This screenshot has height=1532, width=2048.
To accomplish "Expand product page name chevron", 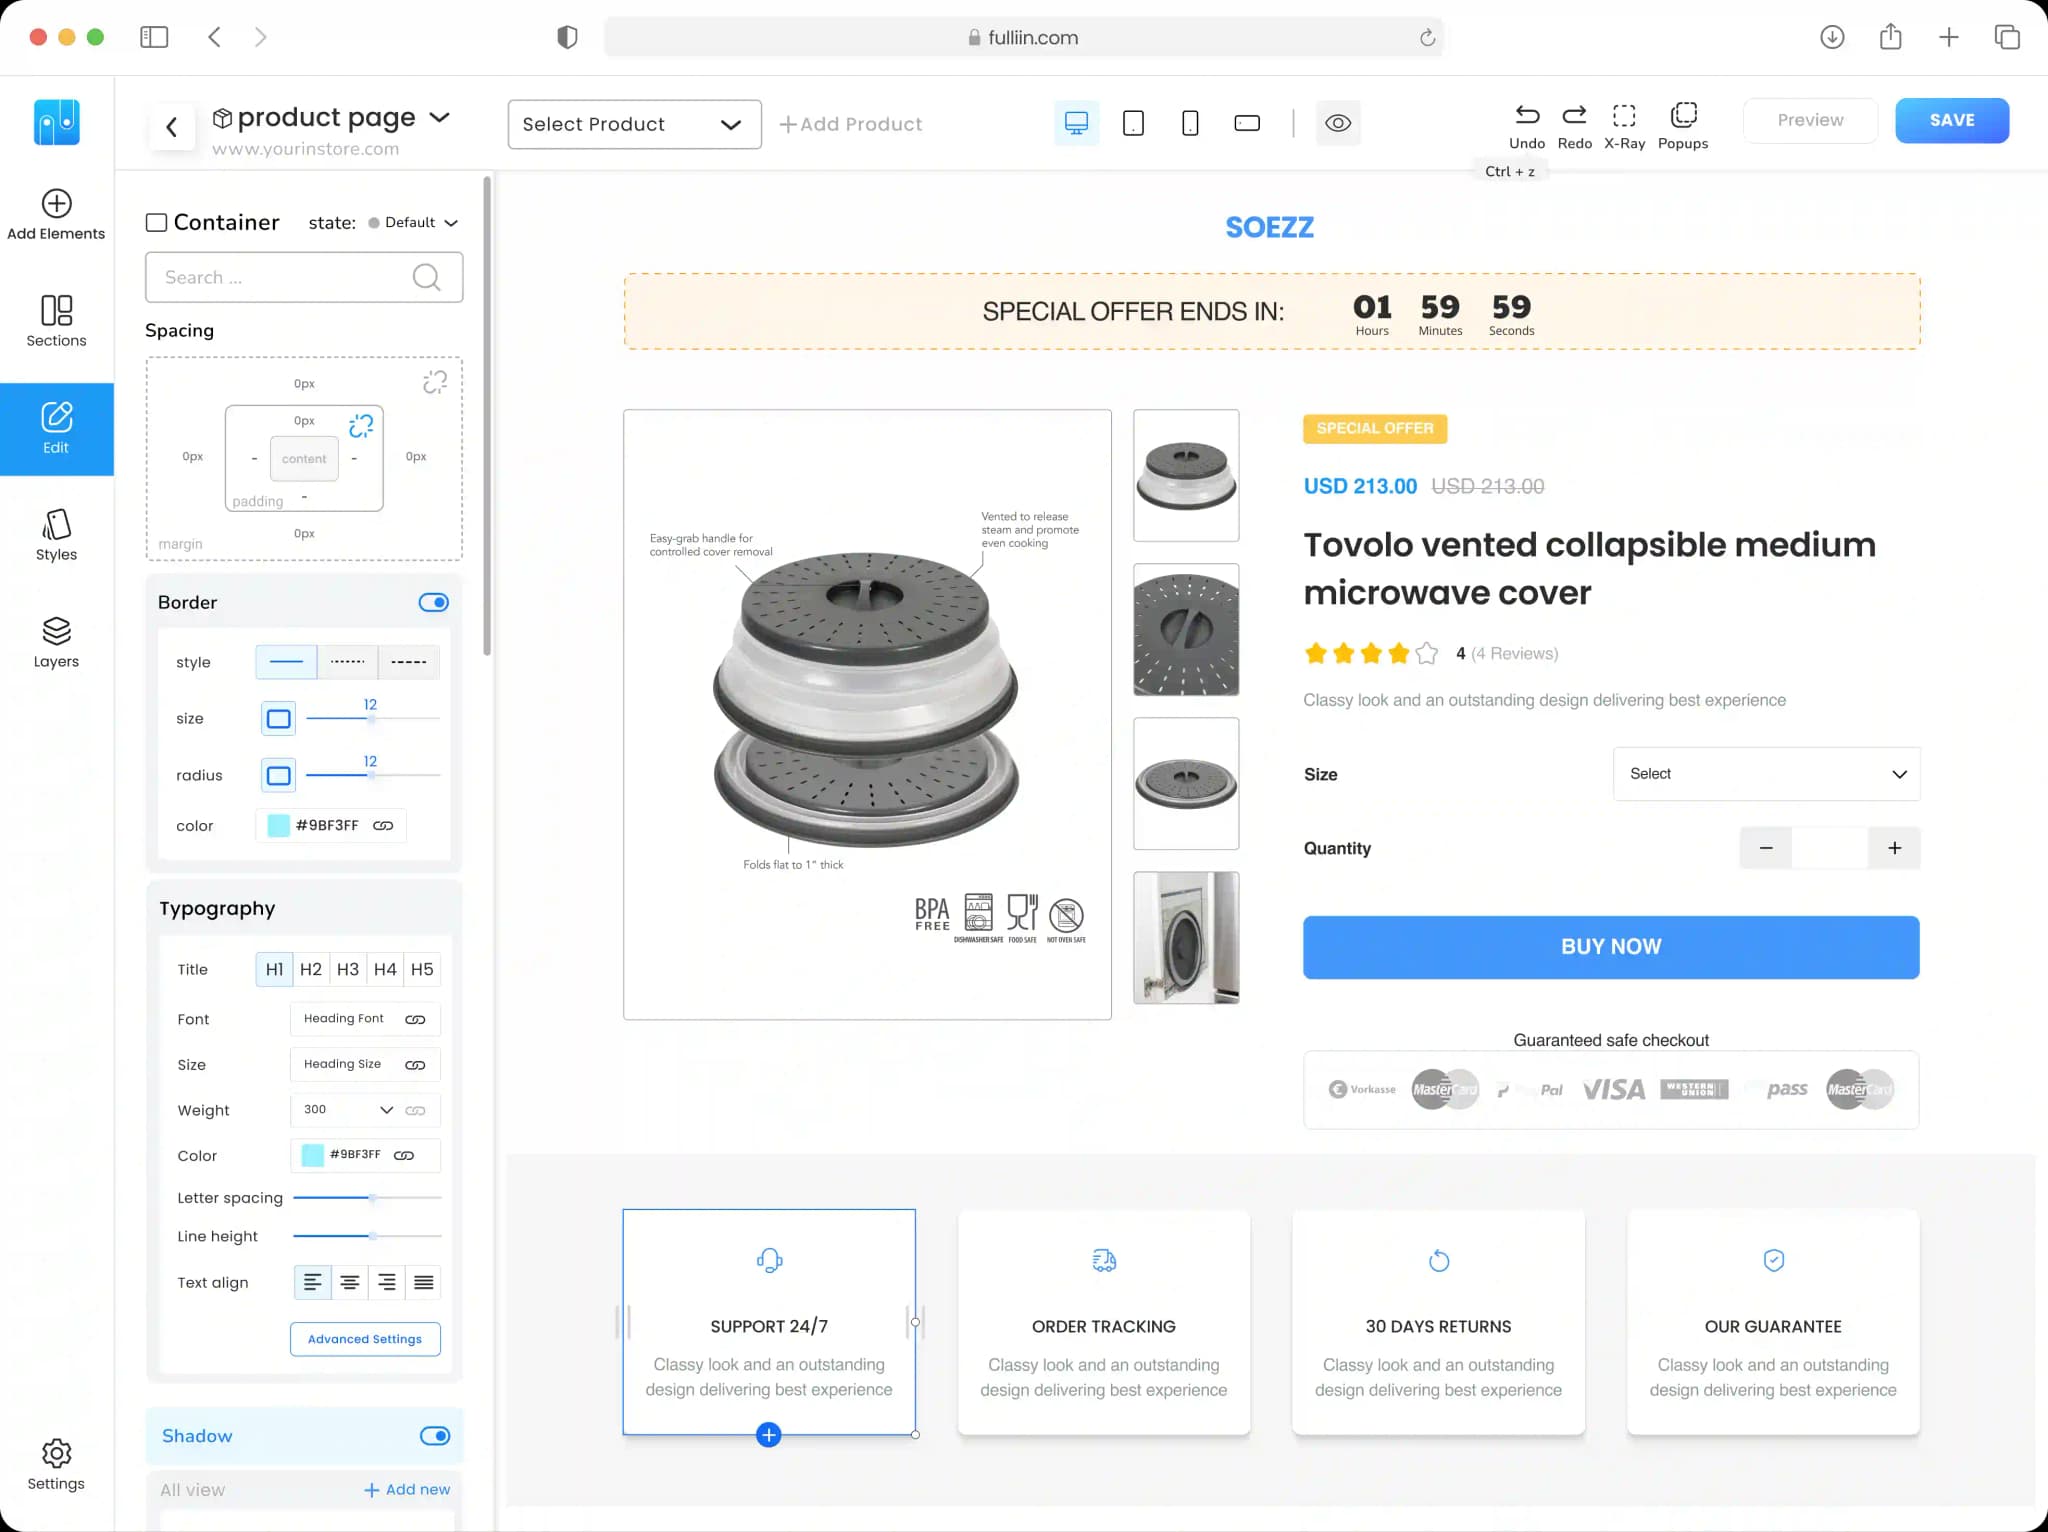I will click(439, 117).
